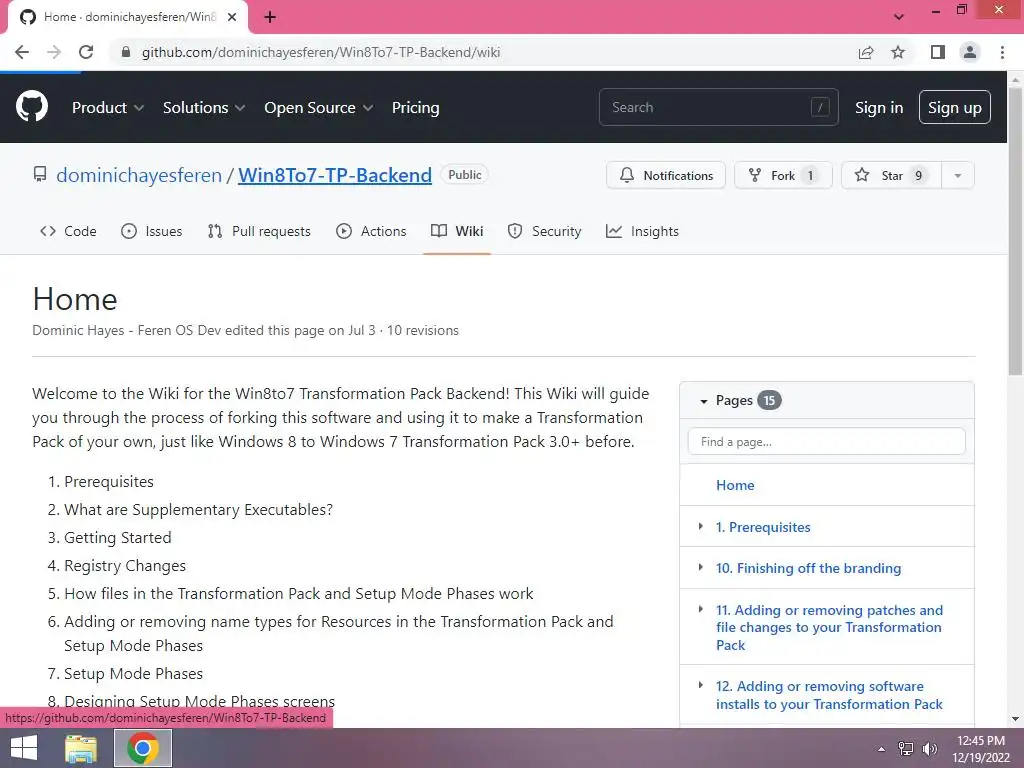1024x768 pixels.
Task: Expand the 1. Prerequisites page entry
Action: (x=701, y=526)
